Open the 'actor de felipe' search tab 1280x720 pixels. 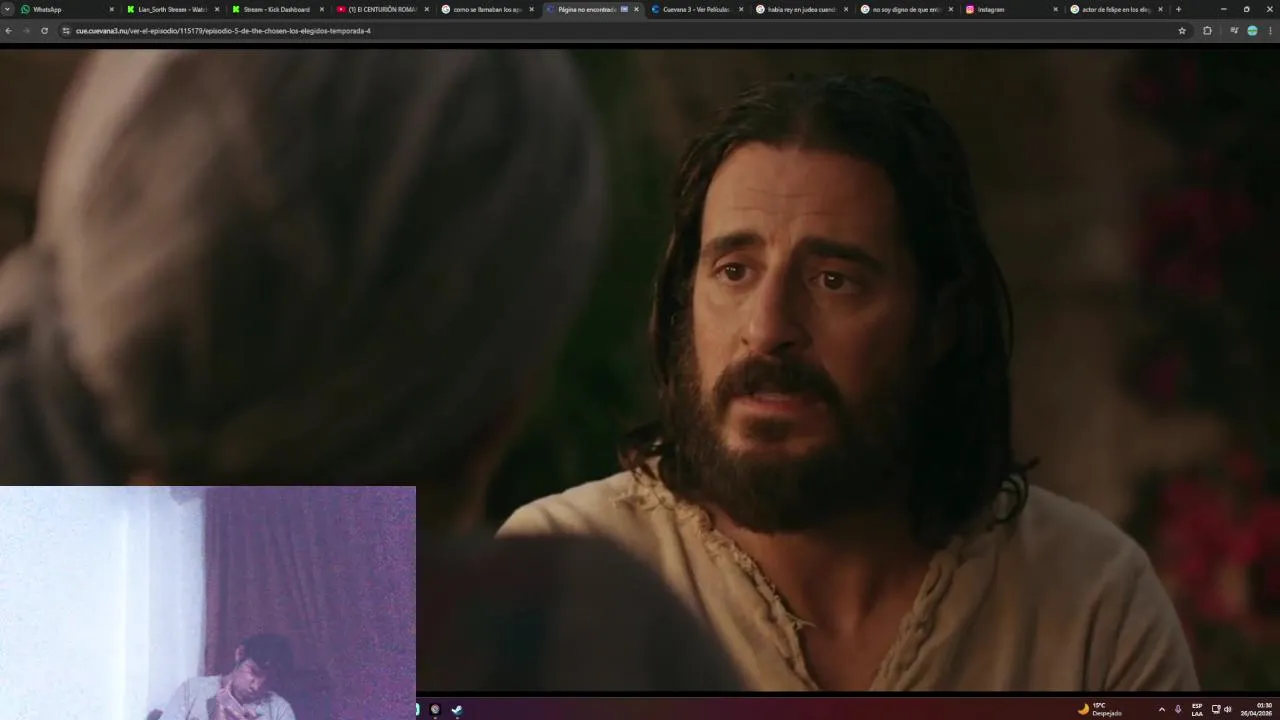(x=1114, y=9)
